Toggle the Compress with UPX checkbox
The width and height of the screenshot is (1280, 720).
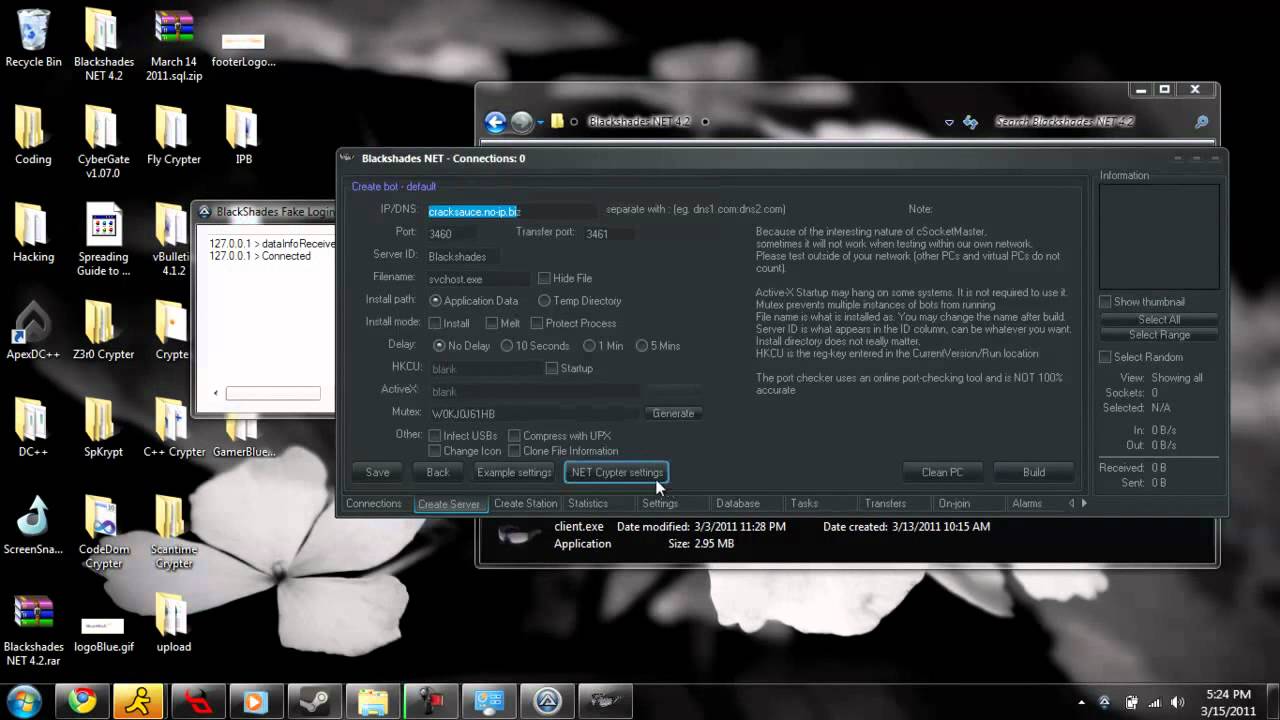tap(514, 436)
